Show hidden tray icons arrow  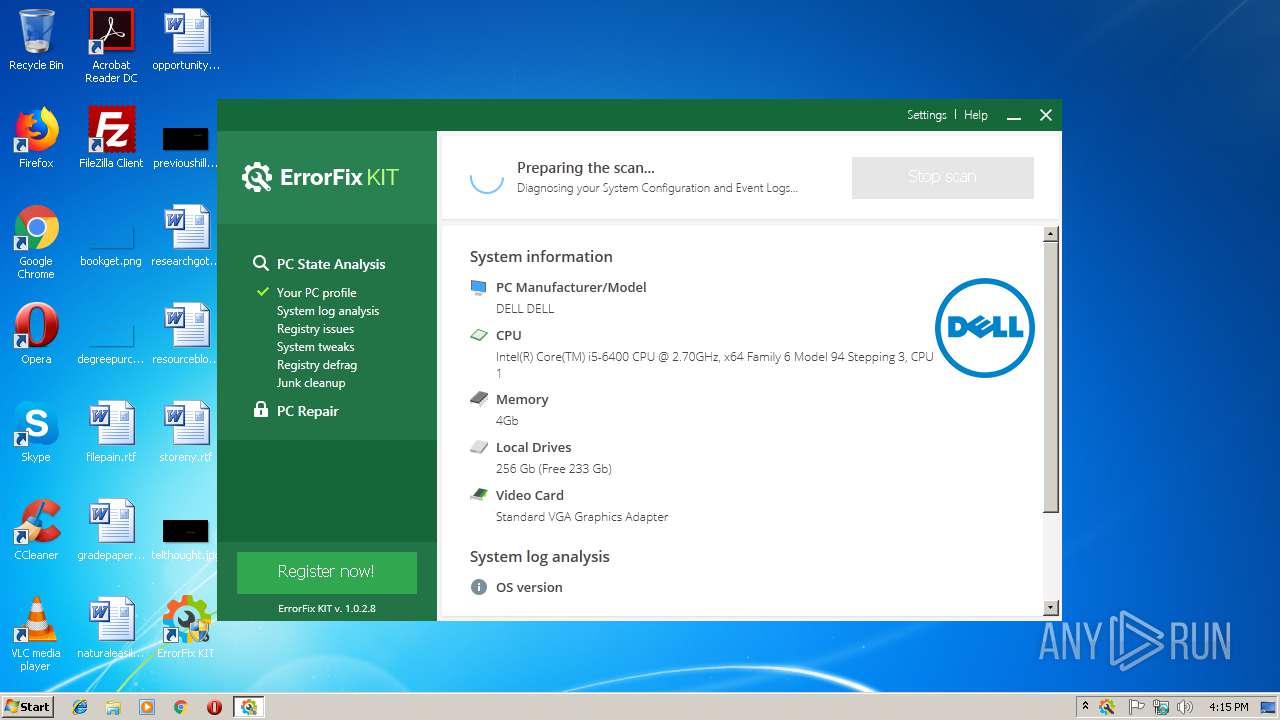1085,706
